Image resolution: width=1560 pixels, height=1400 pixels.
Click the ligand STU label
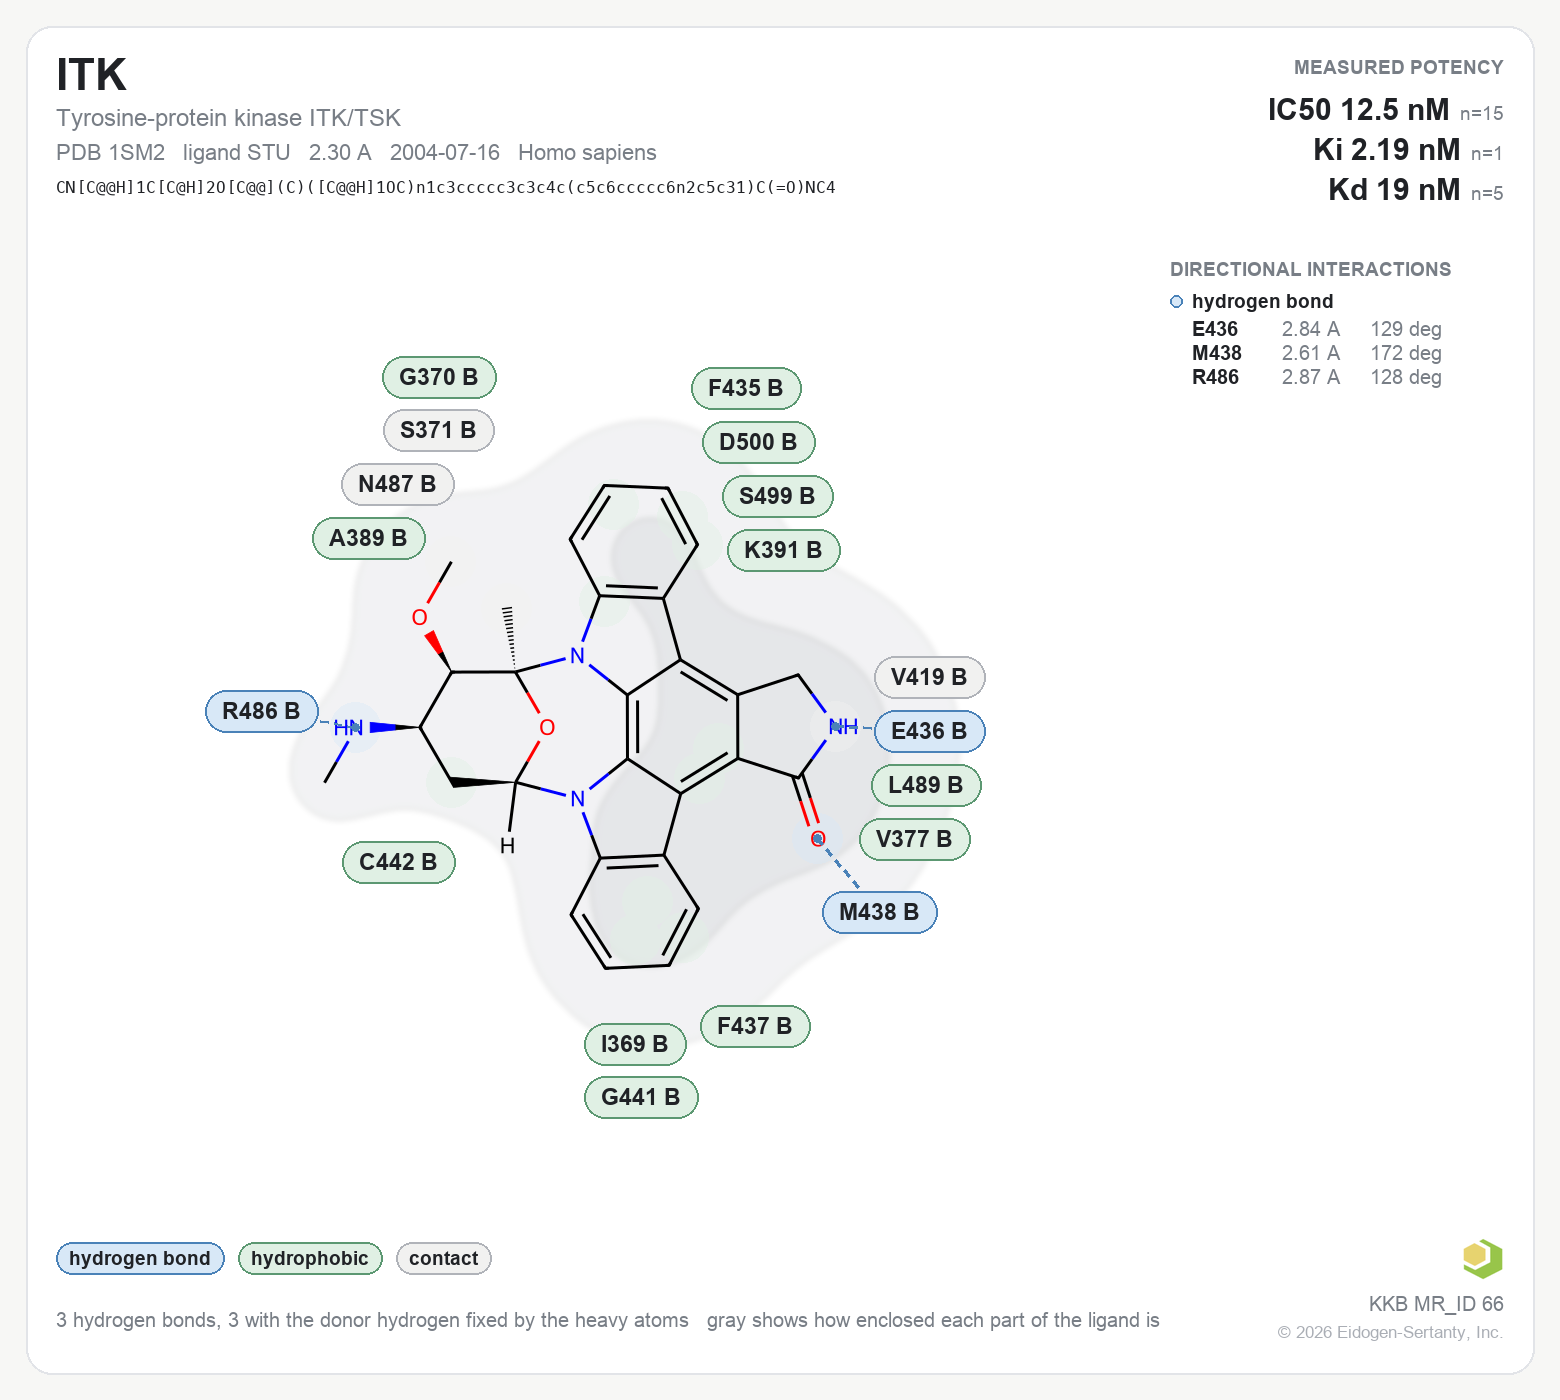coord(236,152)
